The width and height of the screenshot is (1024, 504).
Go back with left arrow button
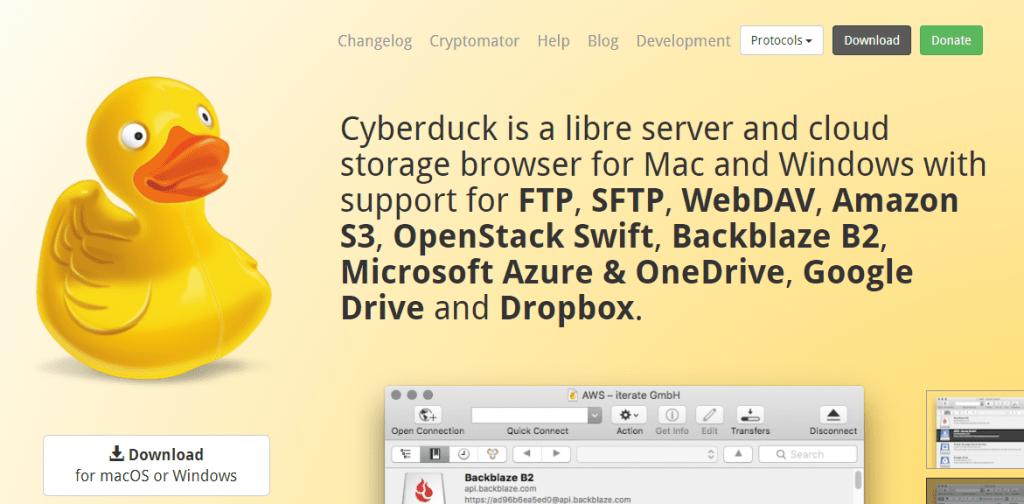(x=528, y=454)
